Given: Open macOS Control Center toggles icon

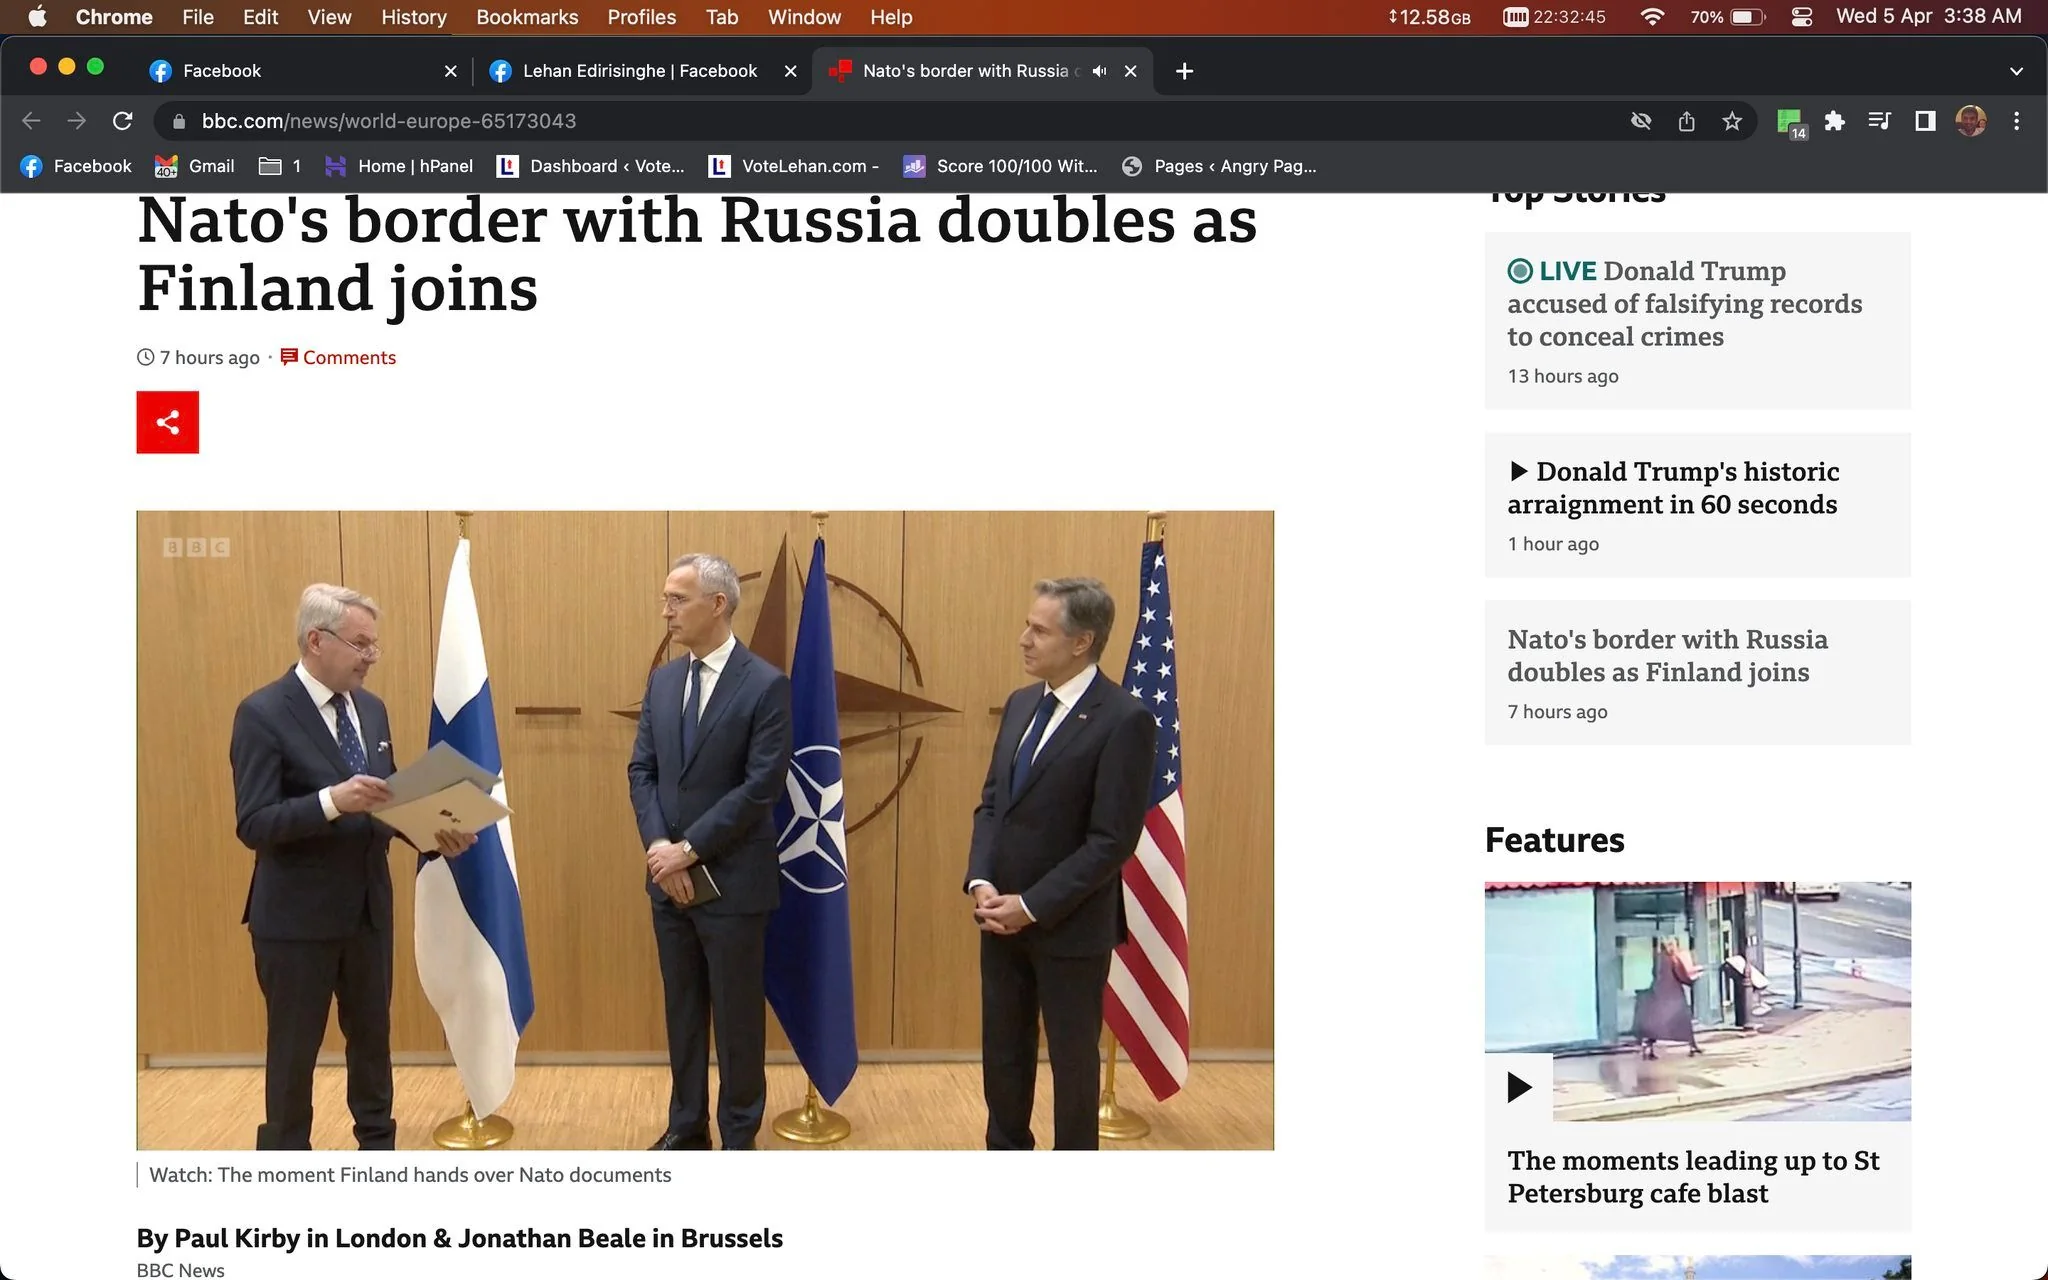Looking at the screenshot, I should tap(1802, 17).
